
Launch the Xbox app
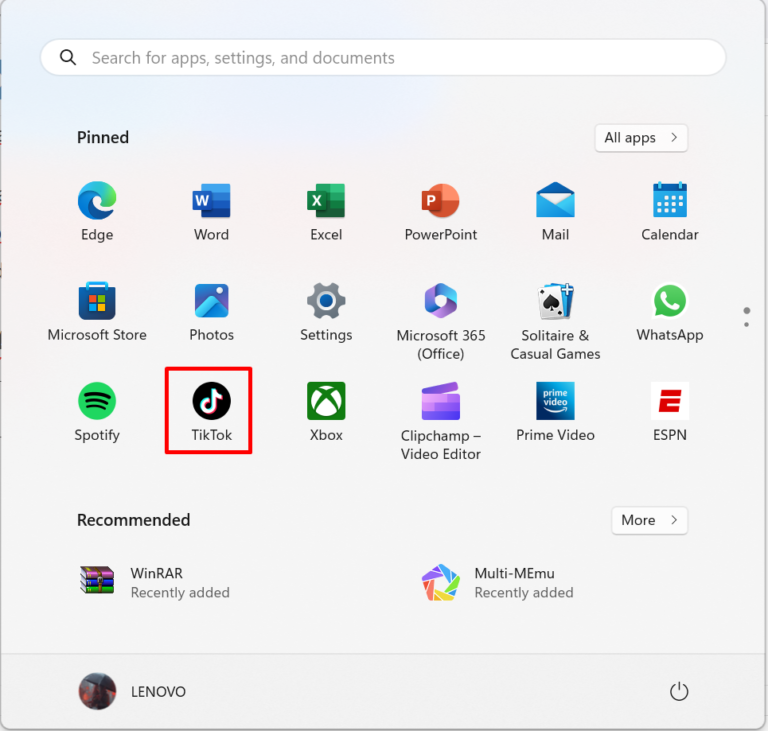pos(326,412)
